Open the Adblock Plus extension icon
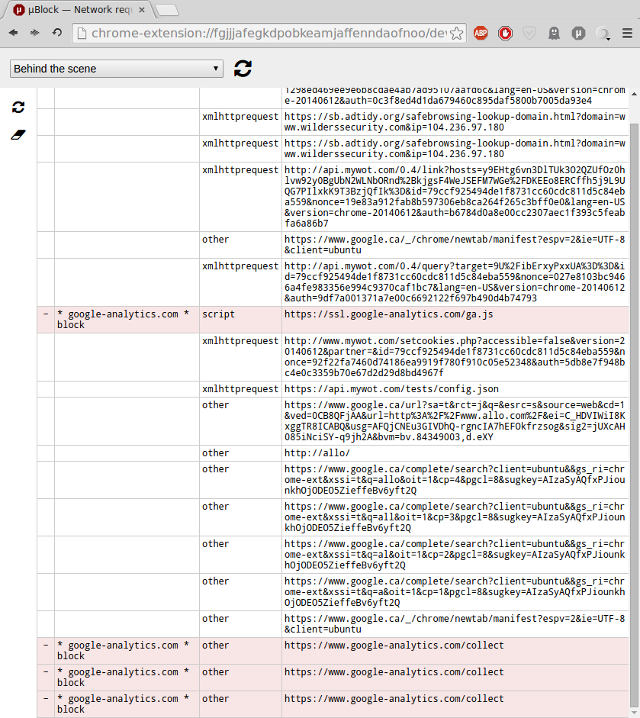This screenshot has width=640, height=718. click(x=481, y=33)
